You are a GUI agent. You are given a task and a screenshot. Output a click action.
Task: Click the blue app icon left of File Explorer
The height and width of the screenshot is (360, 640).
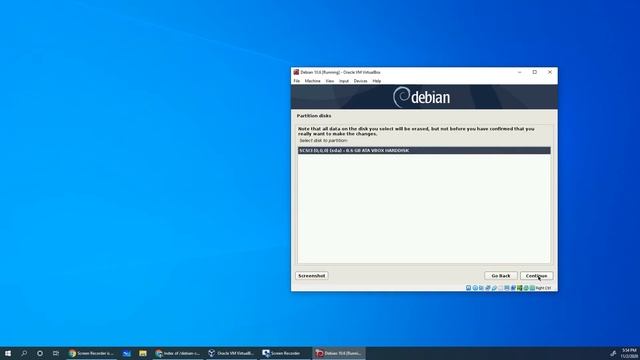(127, 353)
